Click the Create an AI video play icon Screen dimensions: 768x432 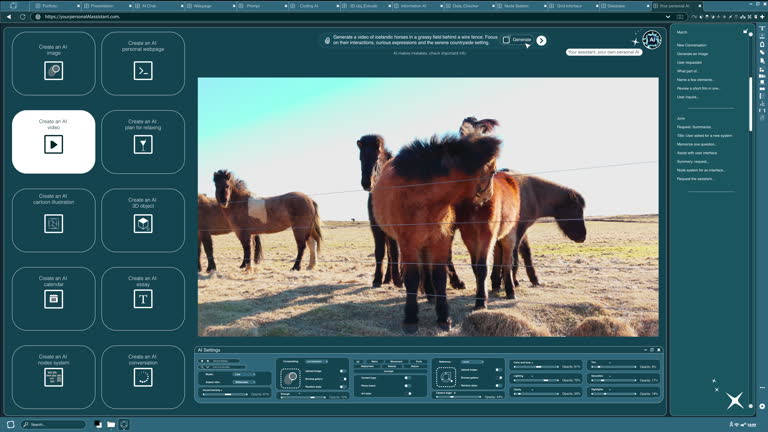coord(53,144)
